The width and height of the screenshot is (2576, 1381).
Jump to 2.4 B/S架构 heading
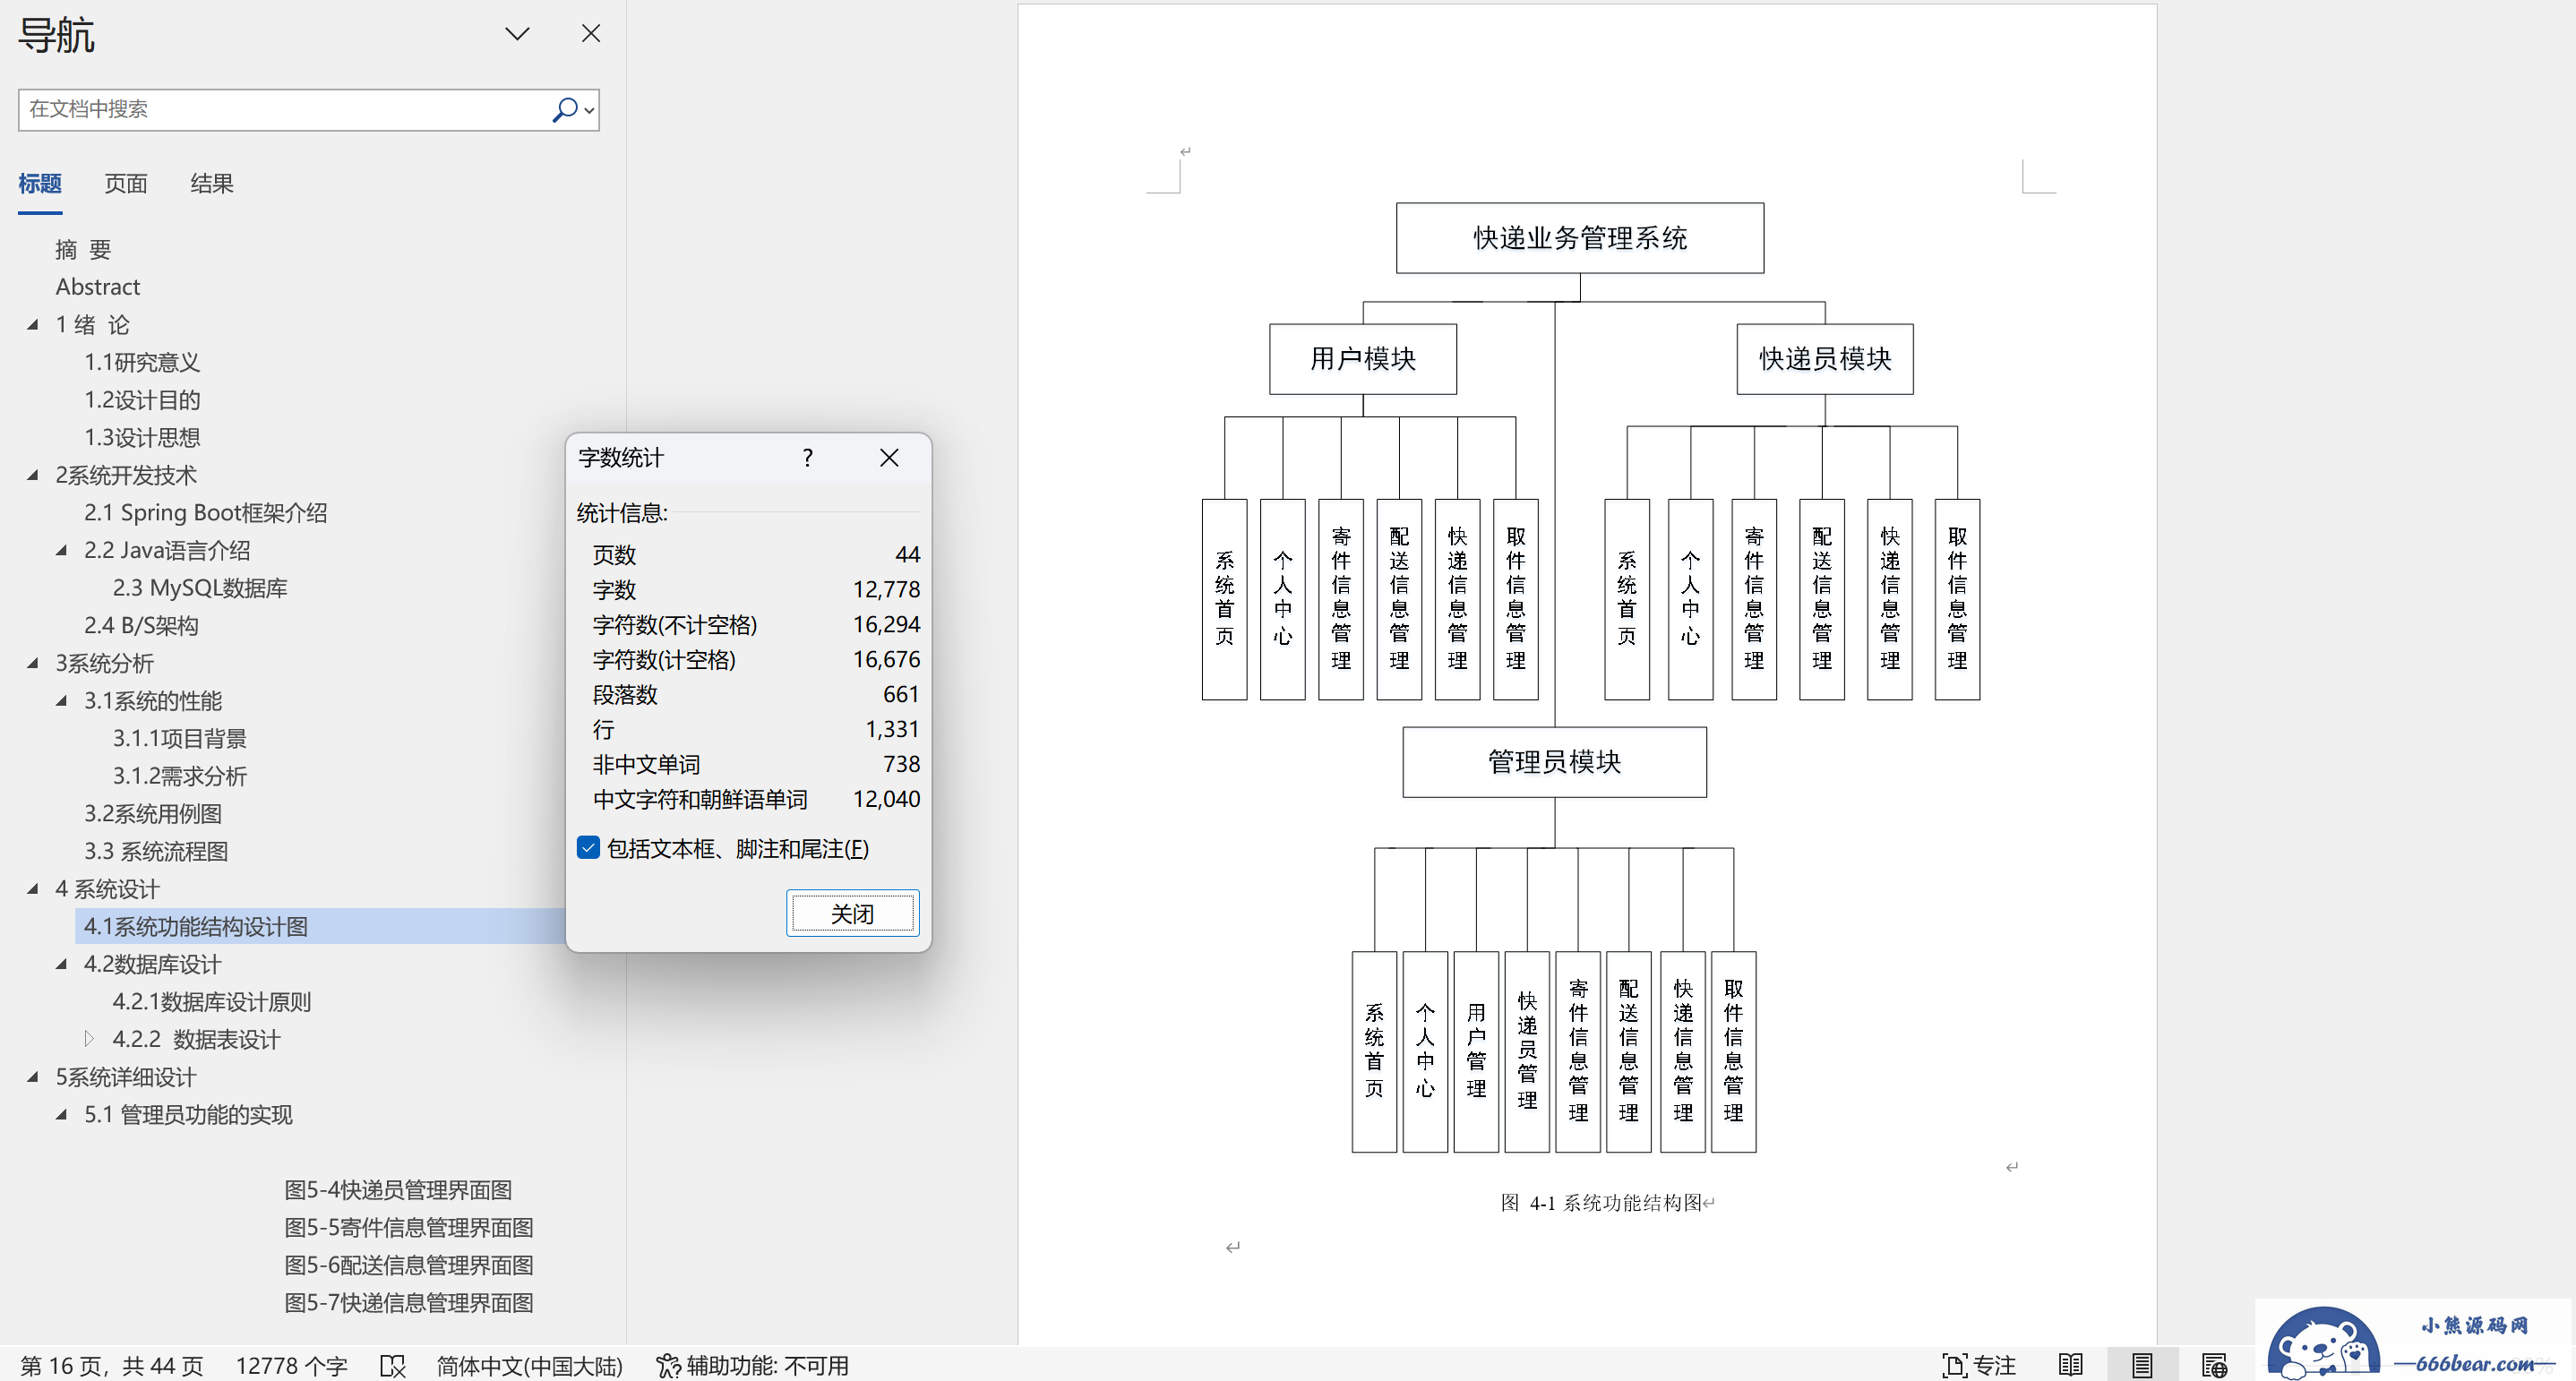[x=141, y=626]
